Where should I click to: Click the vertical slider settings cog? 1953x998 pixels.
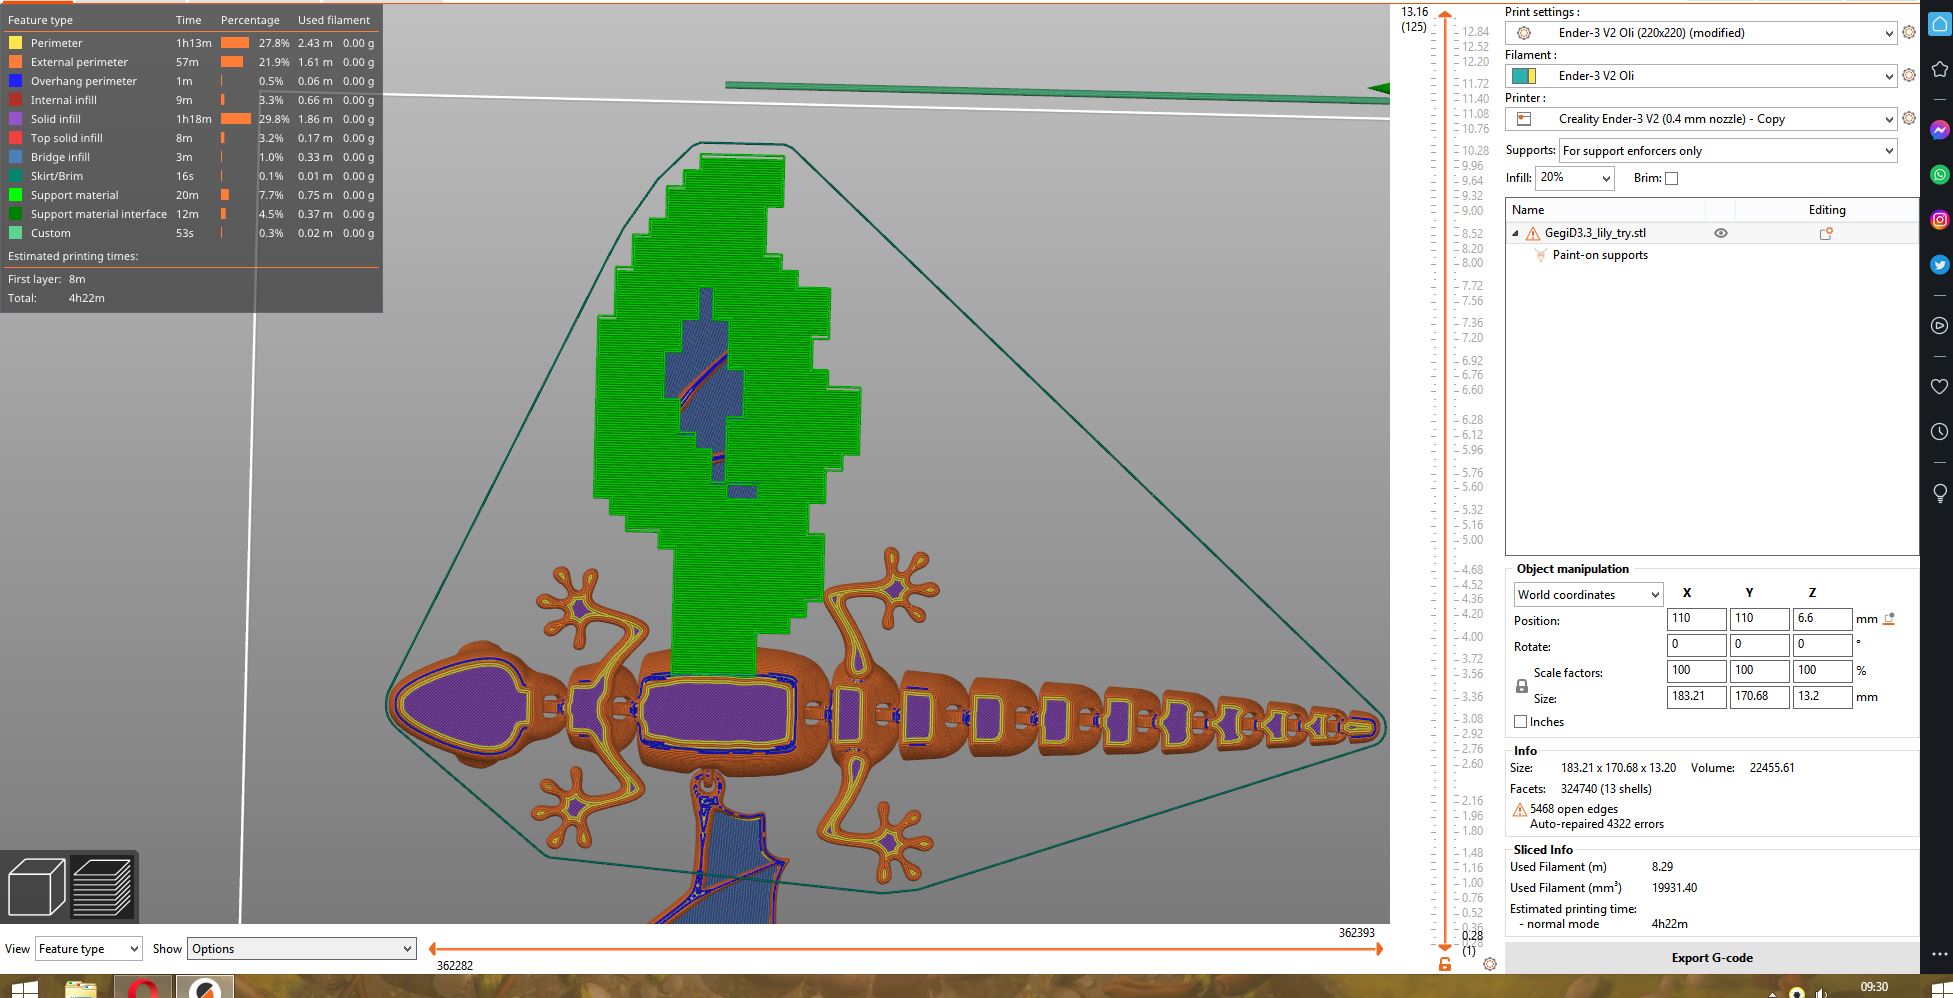(1490, 964)
